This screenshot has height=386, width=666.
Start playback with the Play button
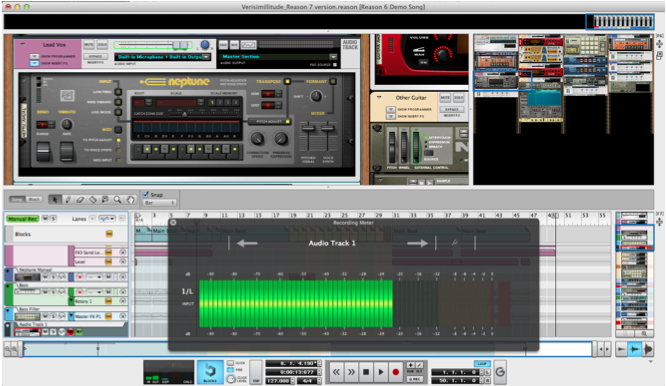(381, 372)
